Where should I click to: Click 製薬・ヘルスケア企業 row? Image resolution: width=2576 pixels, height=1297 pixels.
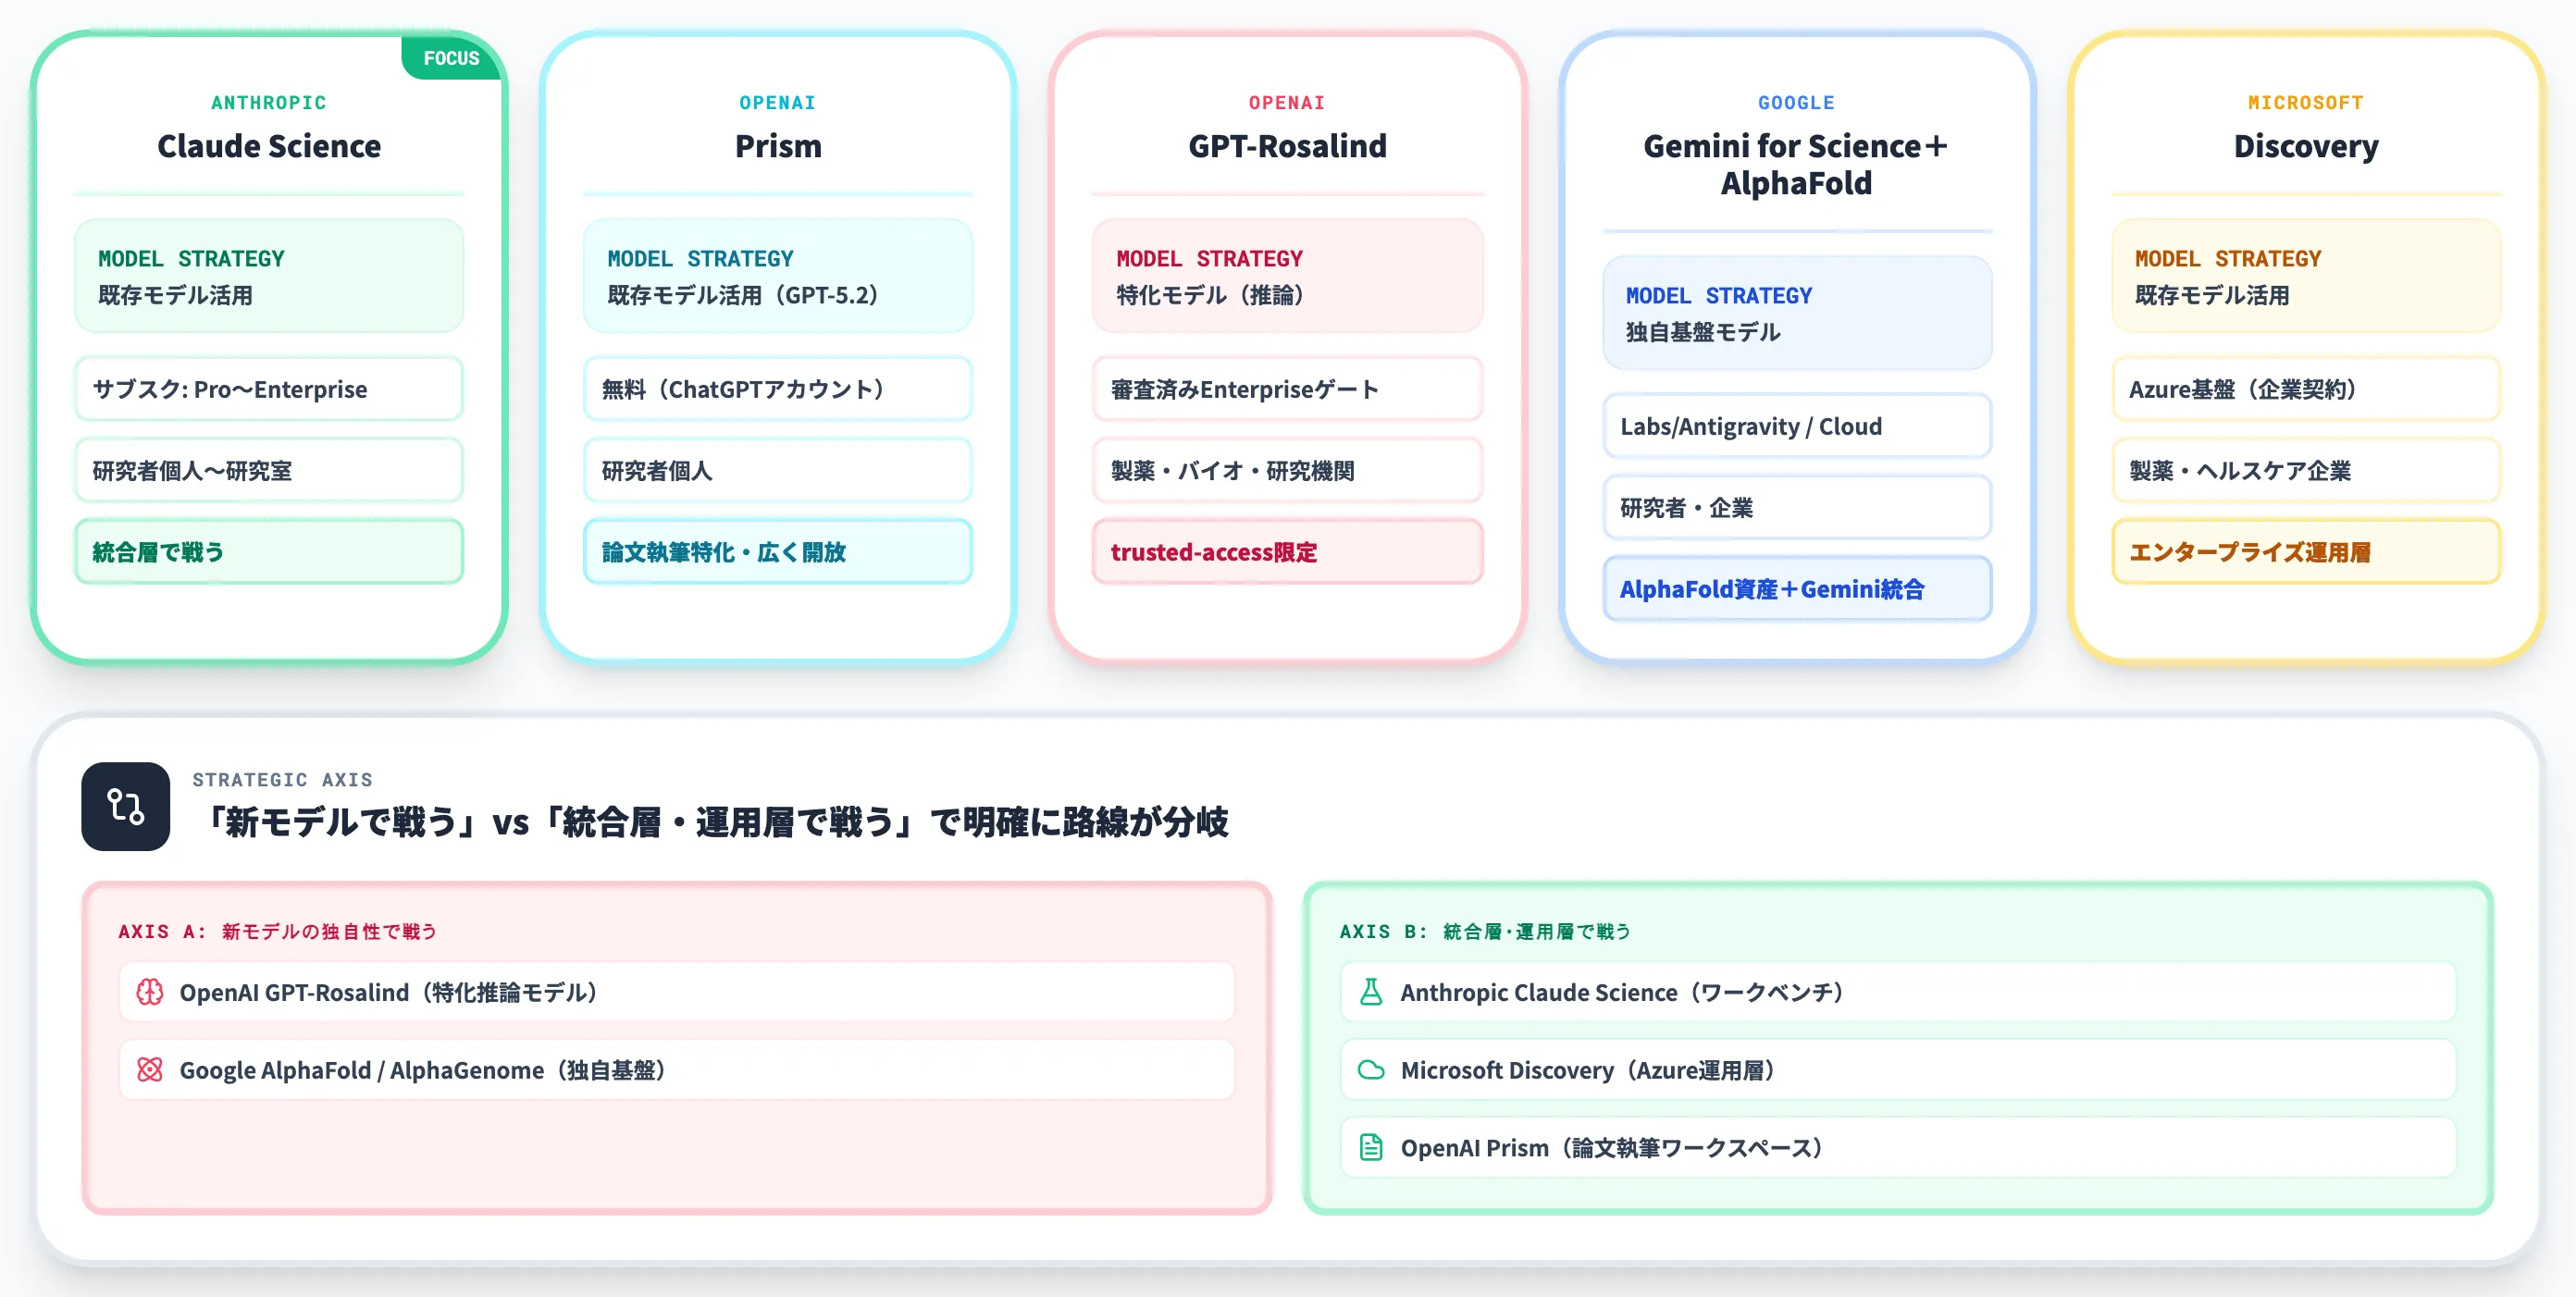2306,470
